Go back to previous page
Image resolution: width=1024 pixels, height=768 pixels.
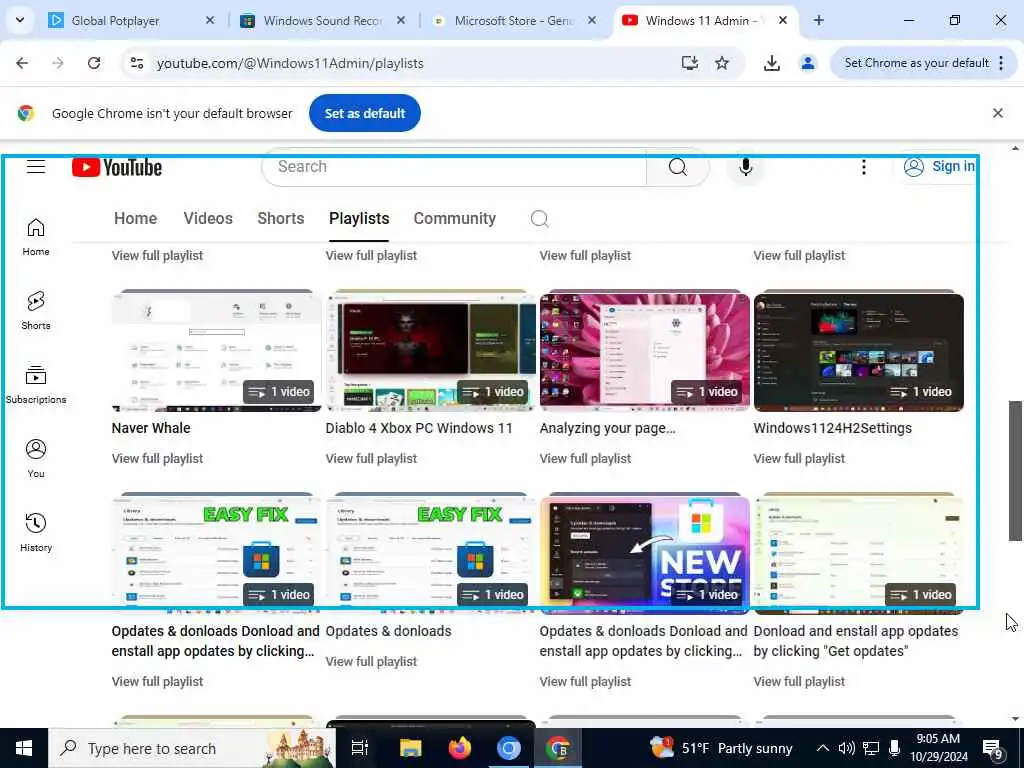click(x=22, y=63)
